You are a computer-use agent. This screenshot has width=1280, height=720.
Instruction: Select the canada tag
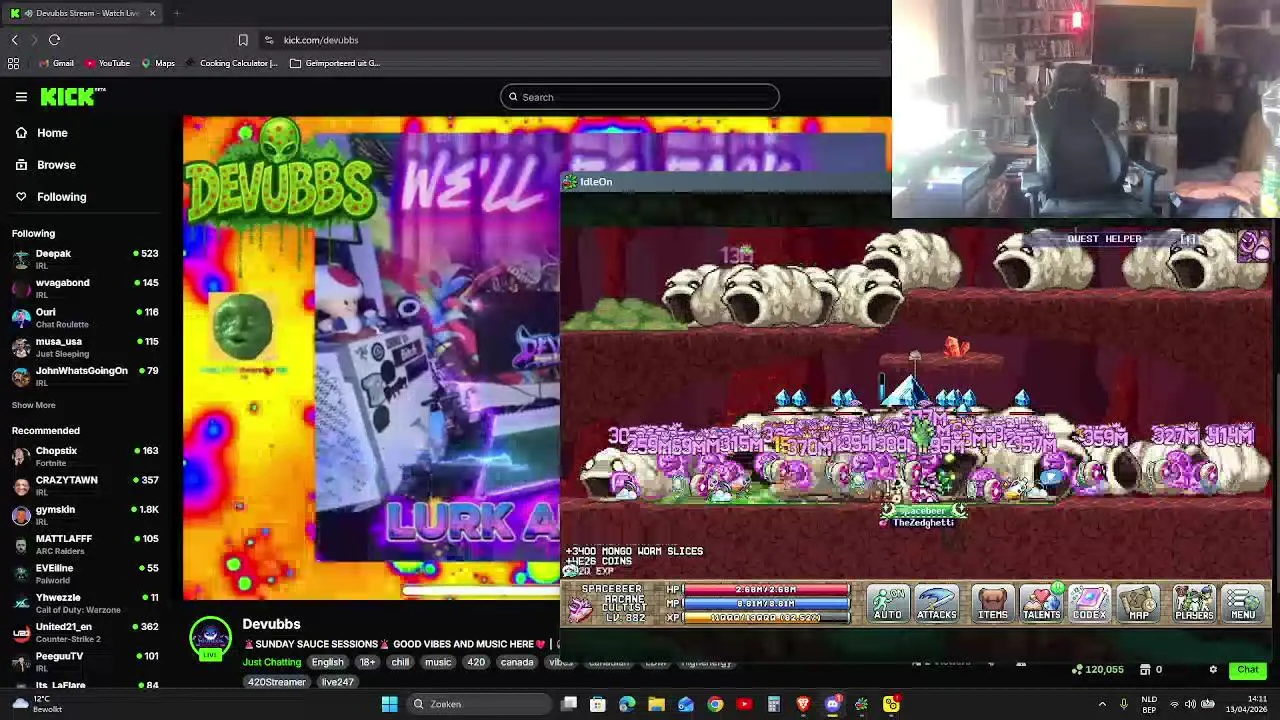click(x=517, y=662)
